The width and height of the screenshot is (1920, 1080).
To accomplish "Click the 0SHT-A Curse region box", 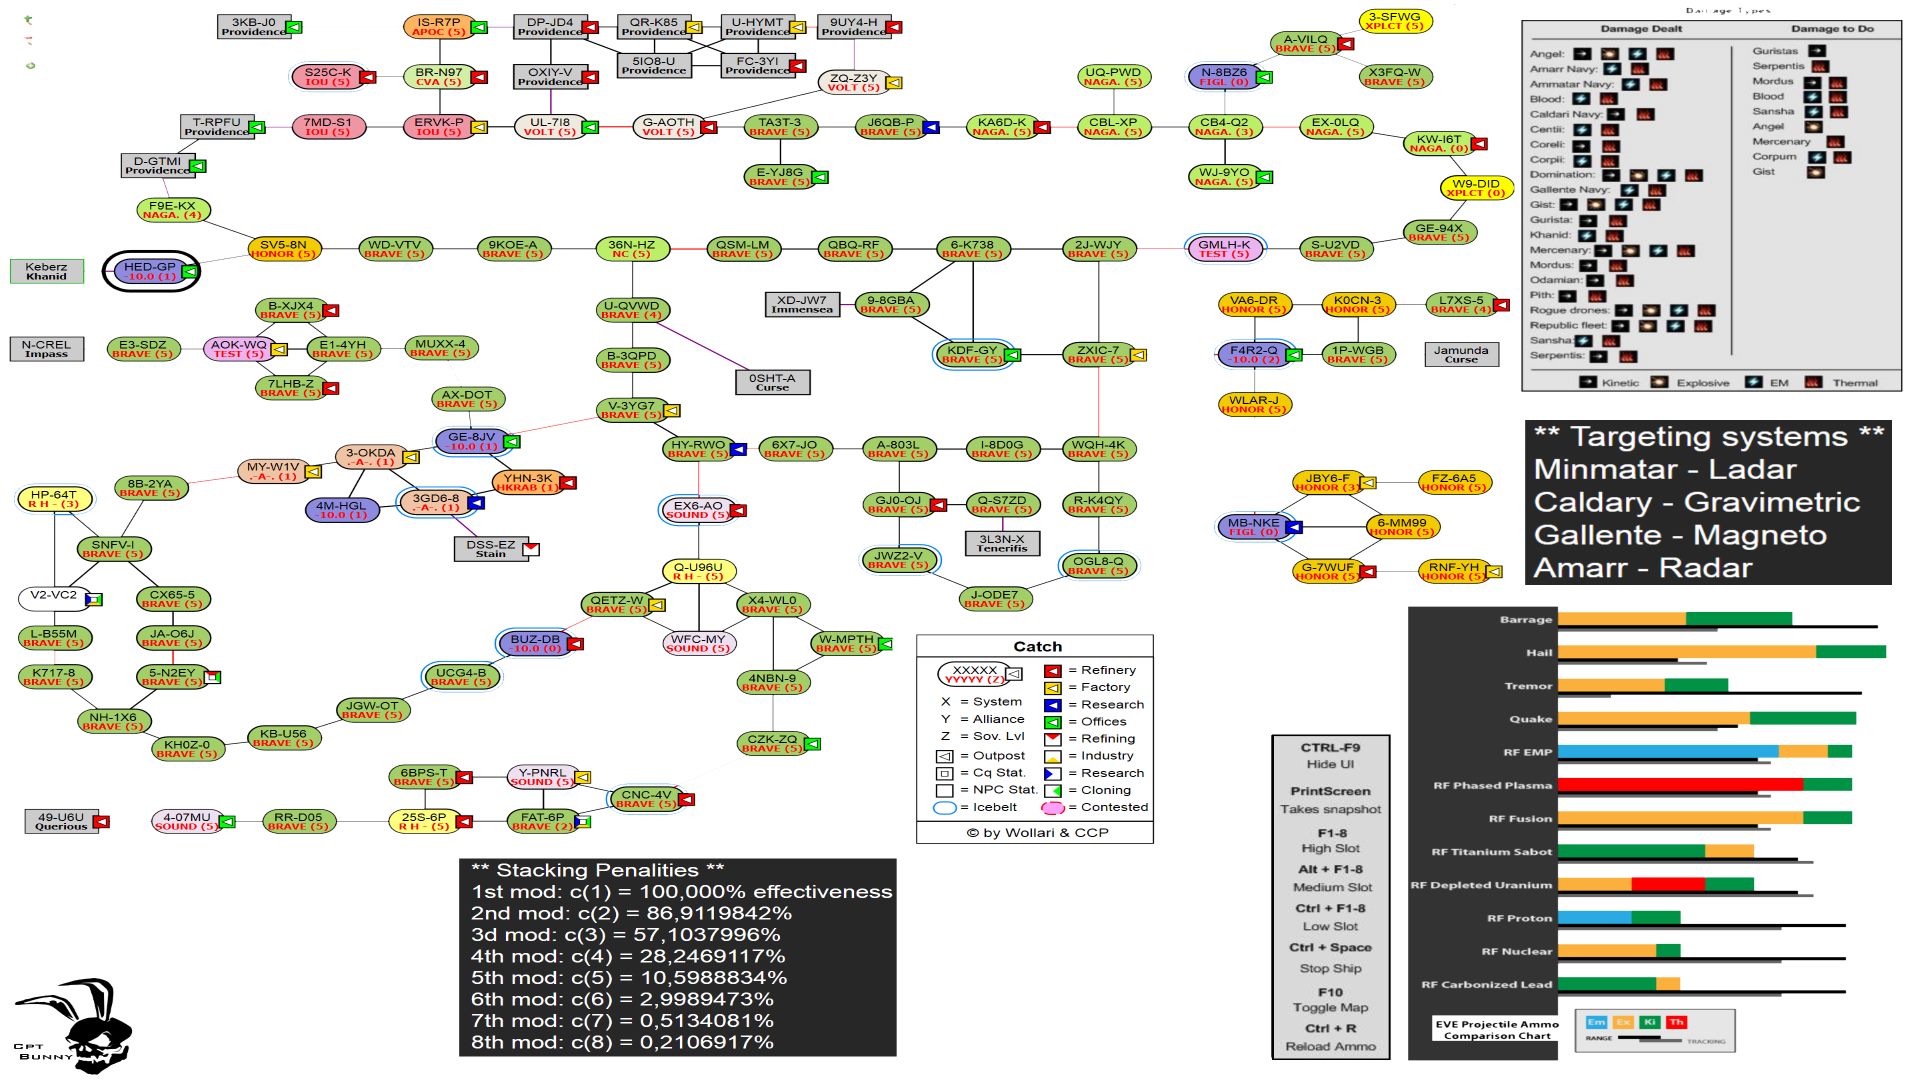I will [772, 383].
